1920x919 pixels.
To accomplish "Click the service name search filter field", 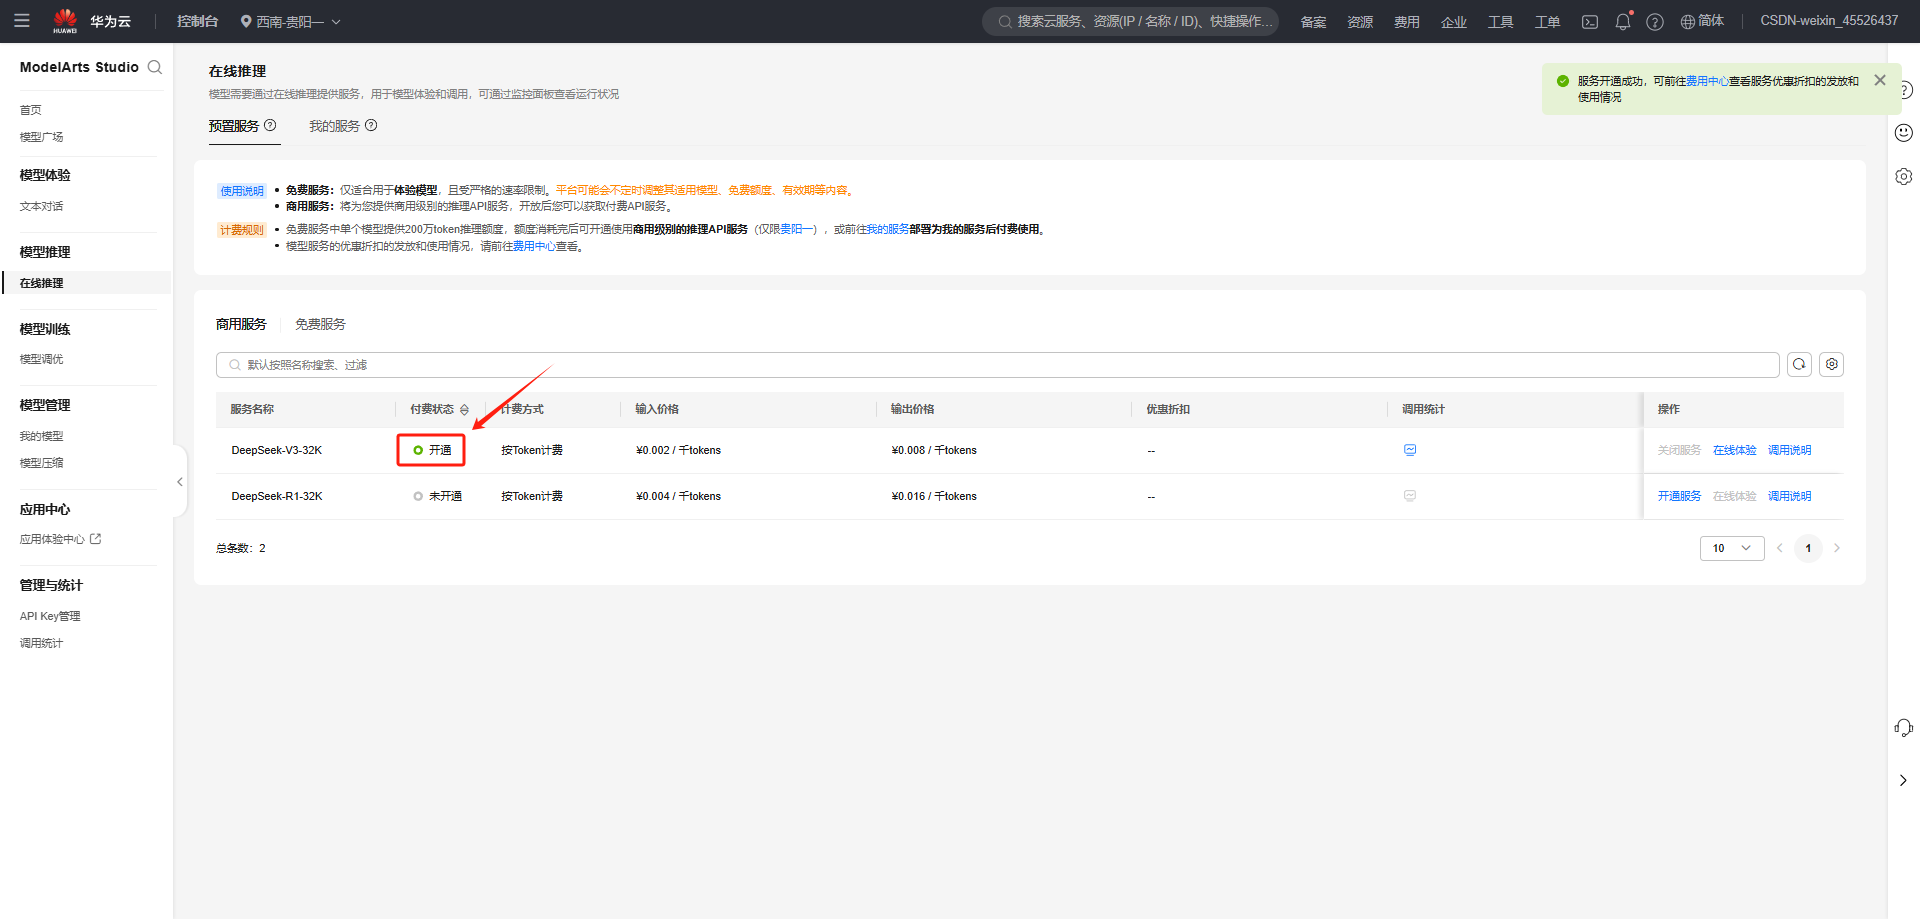I will point(997,365).
